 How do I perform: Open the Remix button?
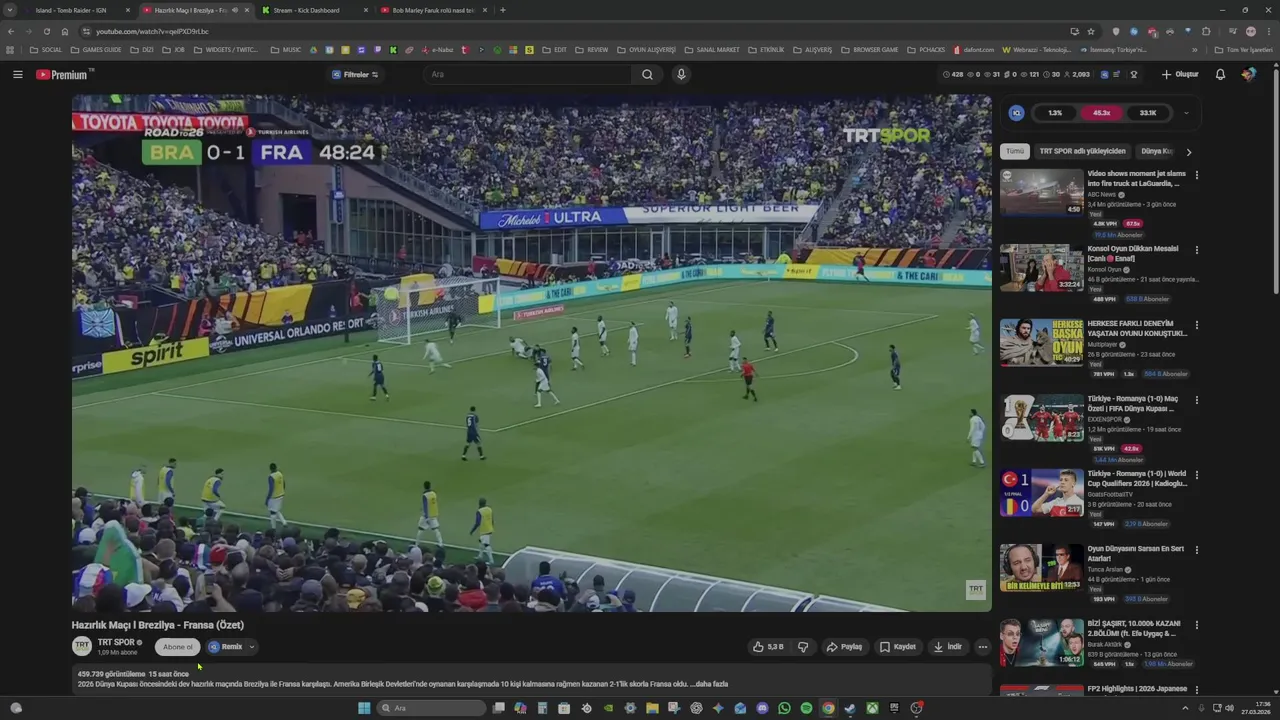coord(225,647)
